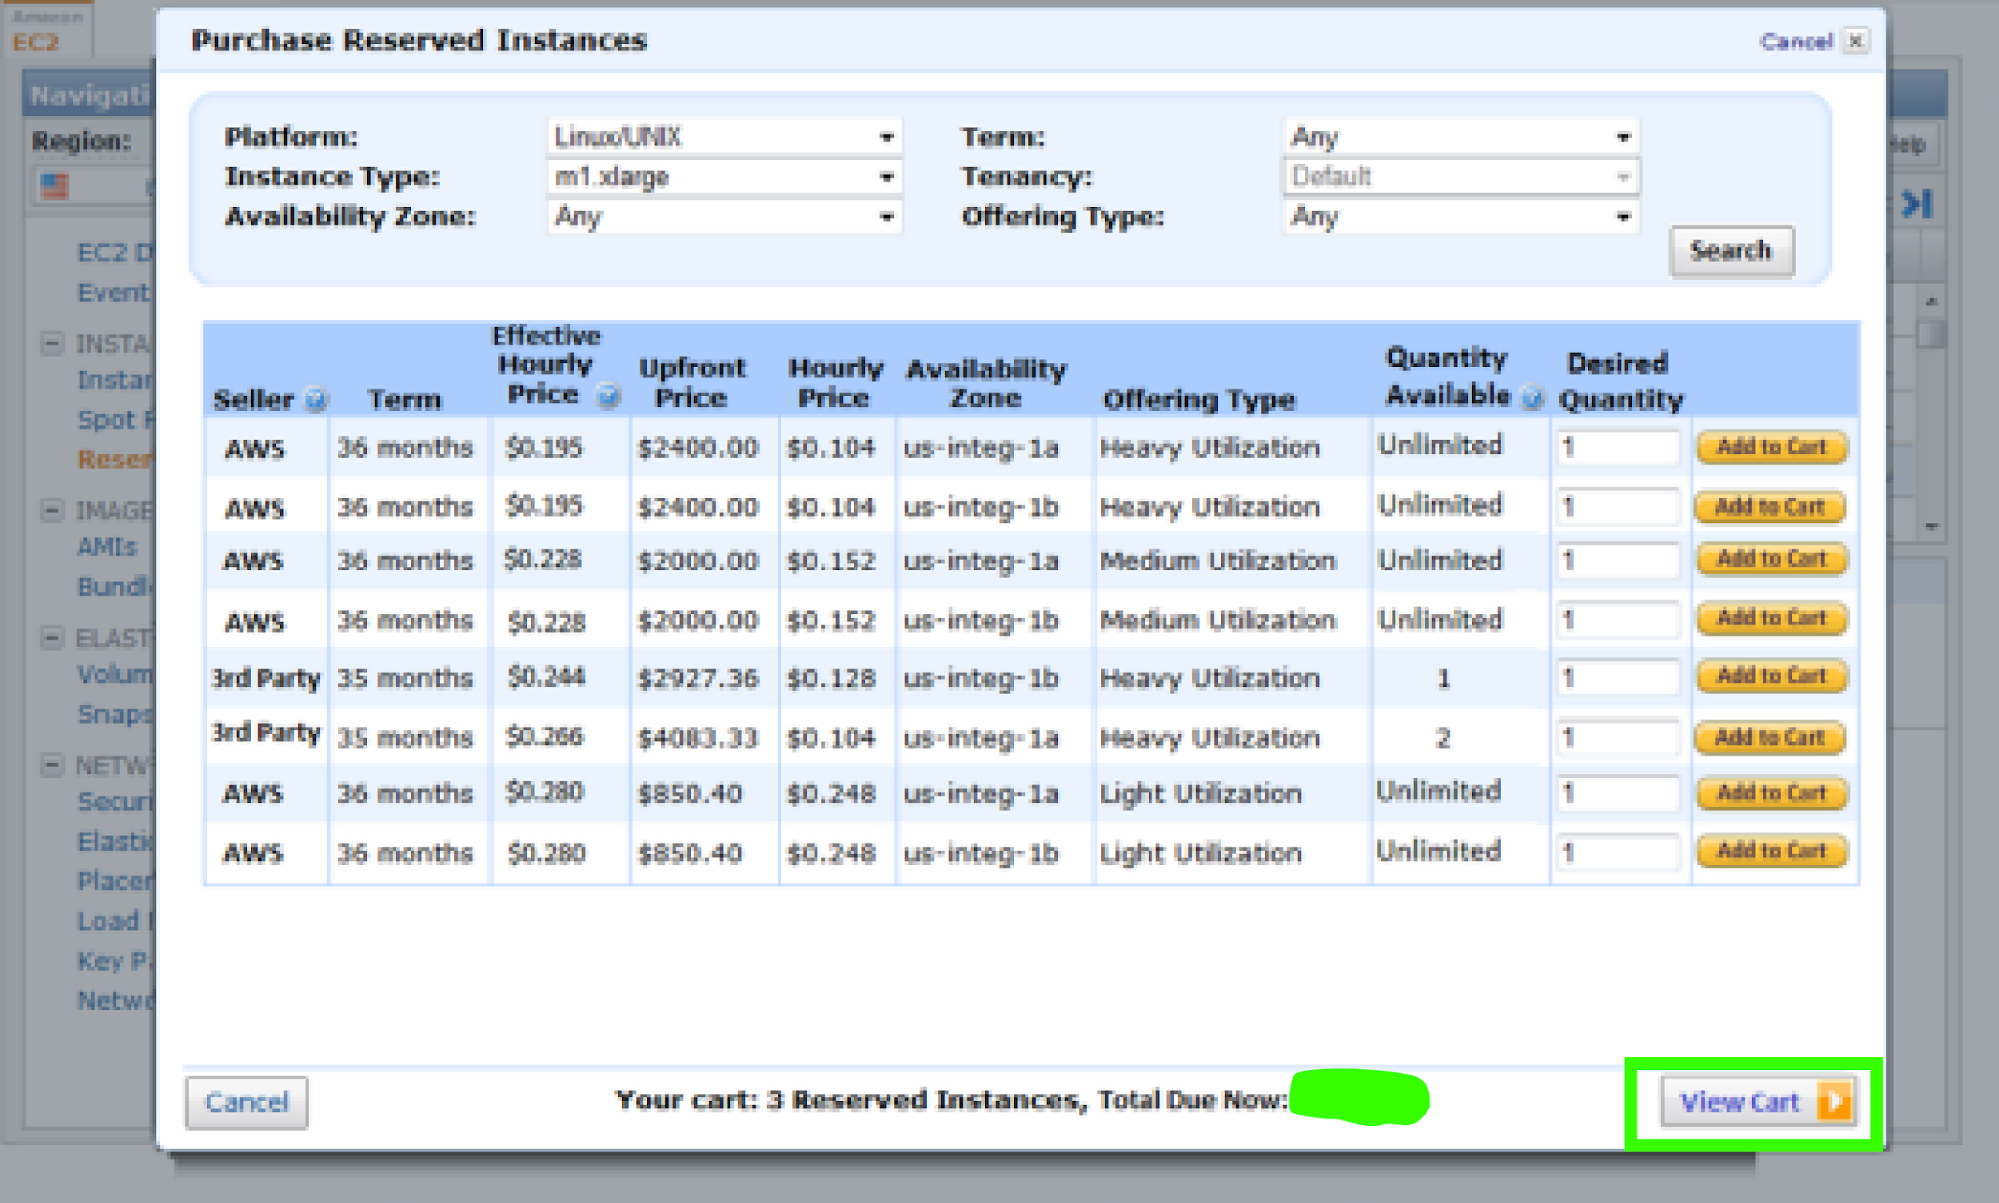Click the background pane scrollbar up arrow
The image size is (1999, 1203).
pyautogui.click(x=1931, y=301)
